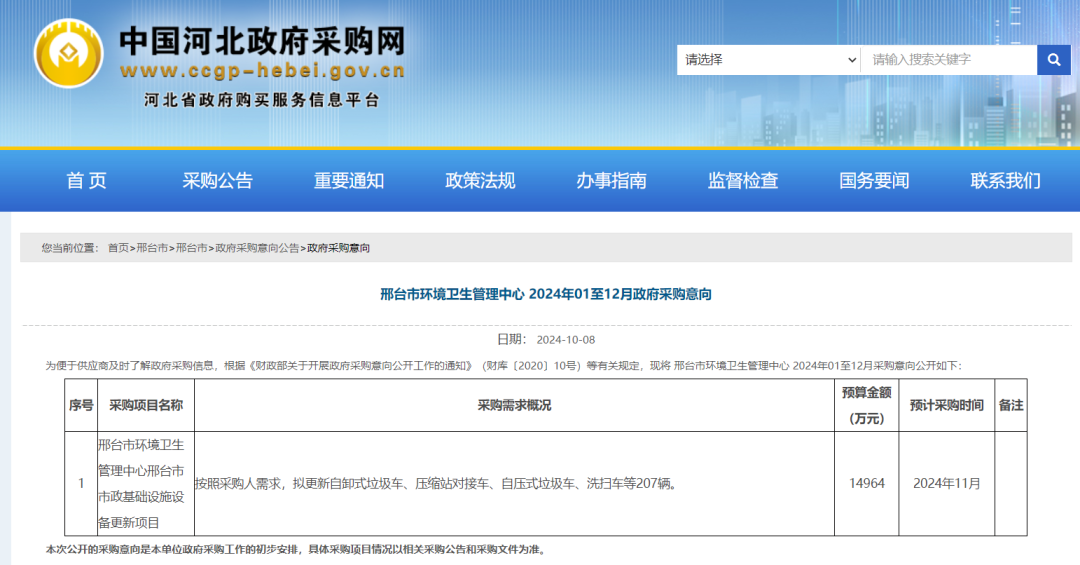The height and width of the screenshot is (565, 1080).
Task: Click the site title 中国河北政府采购网
Action: [x=262, y=41]
